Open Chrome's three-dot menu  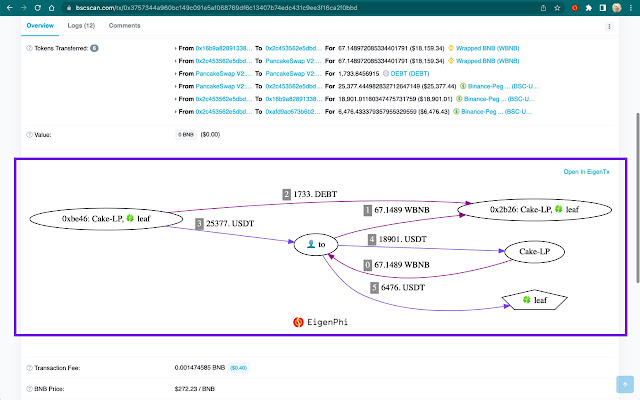(631, 8)
